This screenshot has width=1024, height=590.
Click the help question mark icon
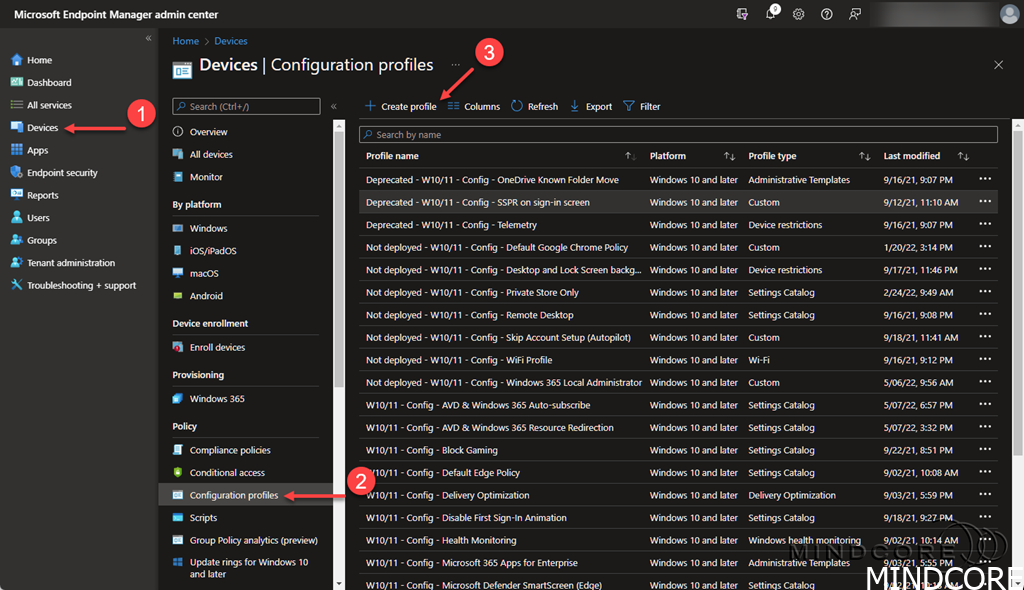point(827,14)
